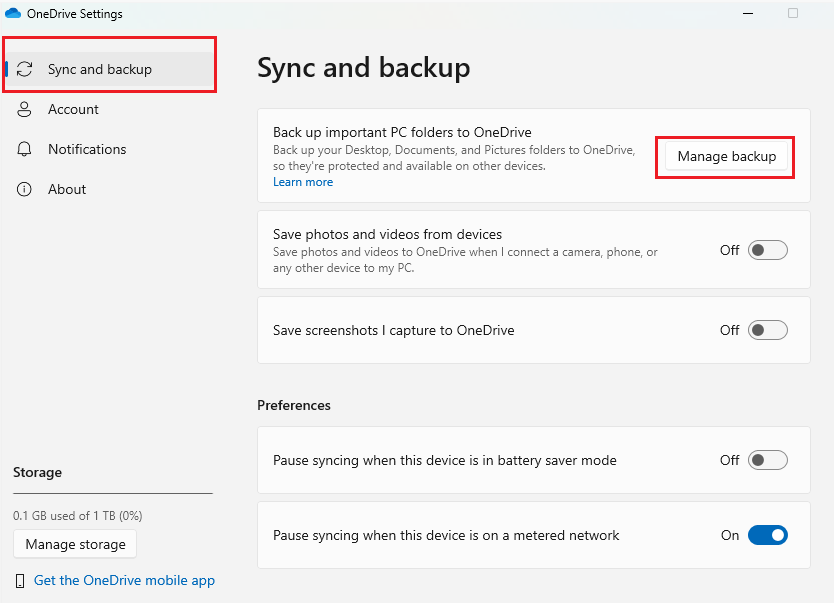Click the Storage heading in the sidebar

(x=37, y=472)
